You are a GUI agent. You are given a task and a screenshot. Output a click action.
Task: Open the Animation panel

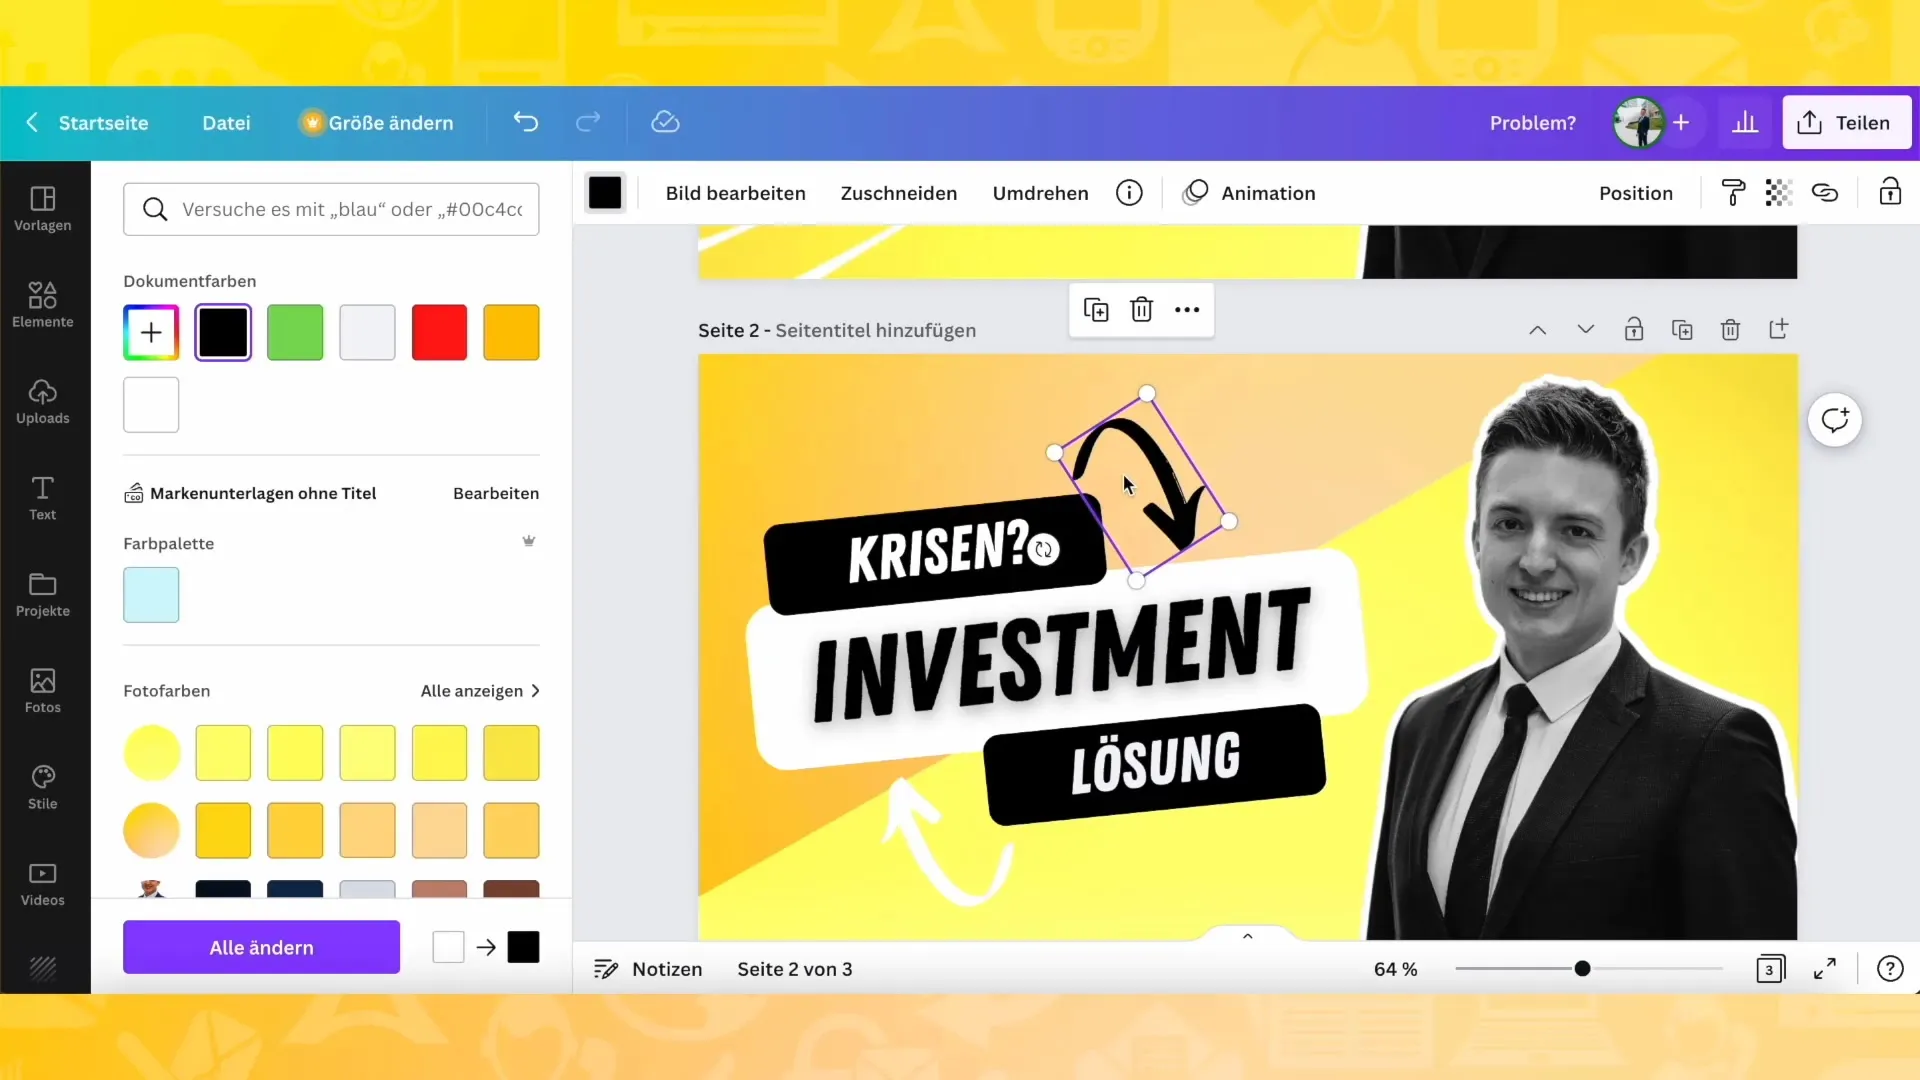(x=1251, y=193)
